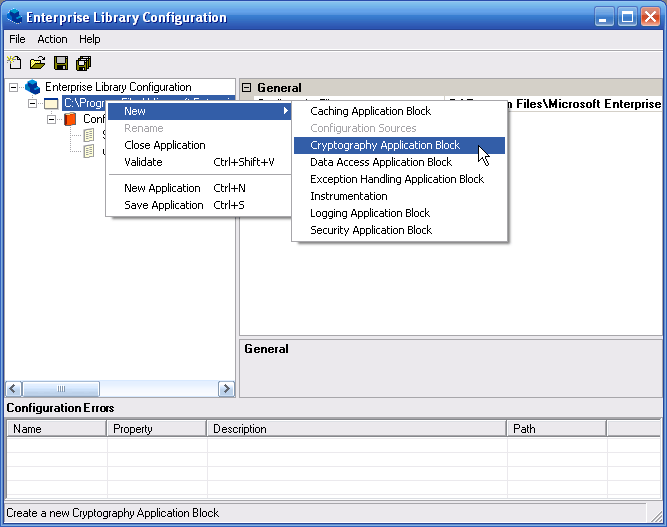Click the New Application toolbar icon

point(14,63)
